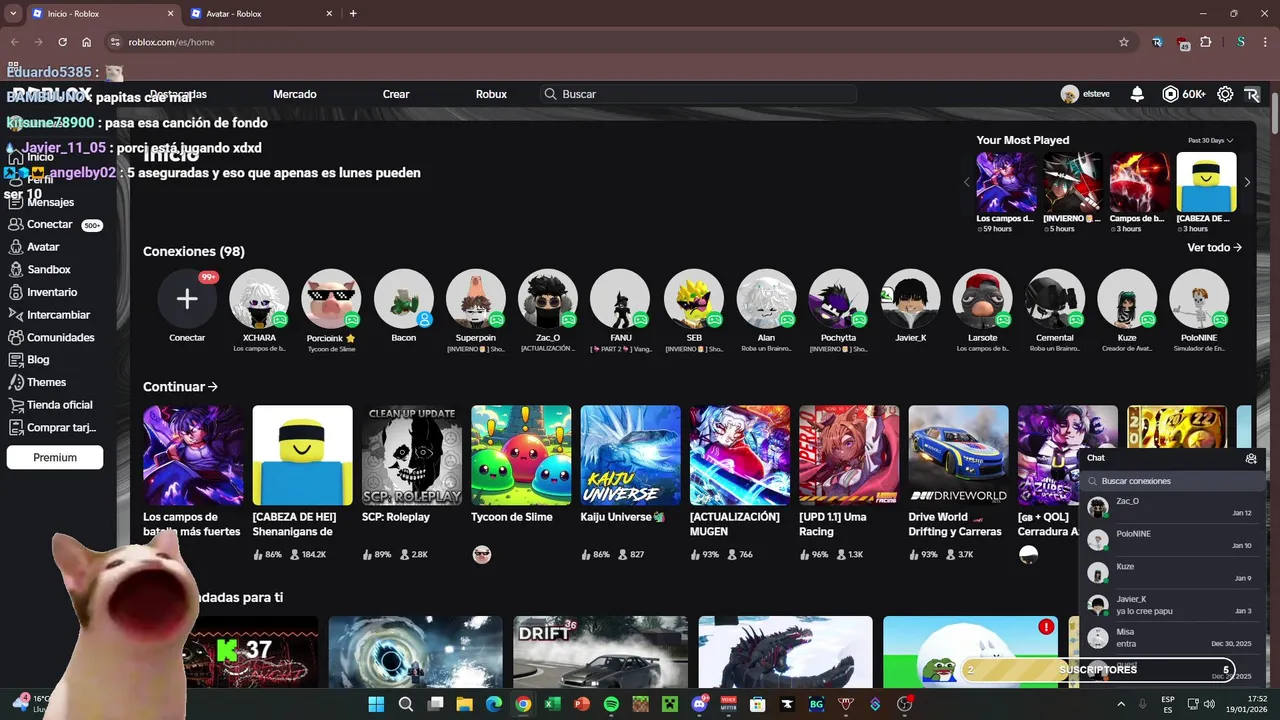Open the Tycoon de Slime game thumbnail
This screenshot has width=1280, height=720.
tap(521, 455)
